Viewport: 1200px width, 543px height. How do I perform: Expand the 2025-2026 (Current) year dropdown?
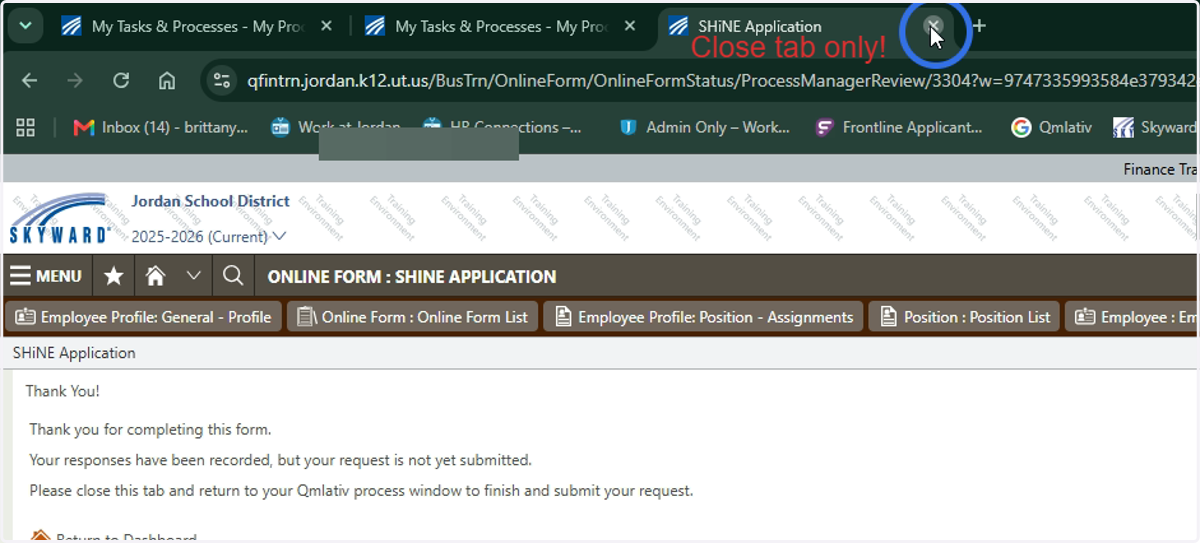tap(208, 237)
